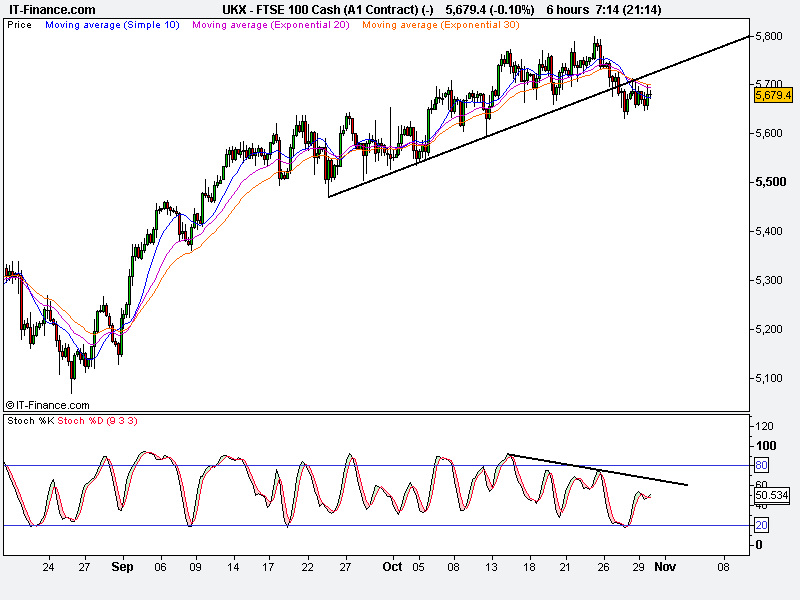The width and height of the screenshot is (800, 600).
Task: Click the 7:14 (21:14) time text
Action: (629, 10)
